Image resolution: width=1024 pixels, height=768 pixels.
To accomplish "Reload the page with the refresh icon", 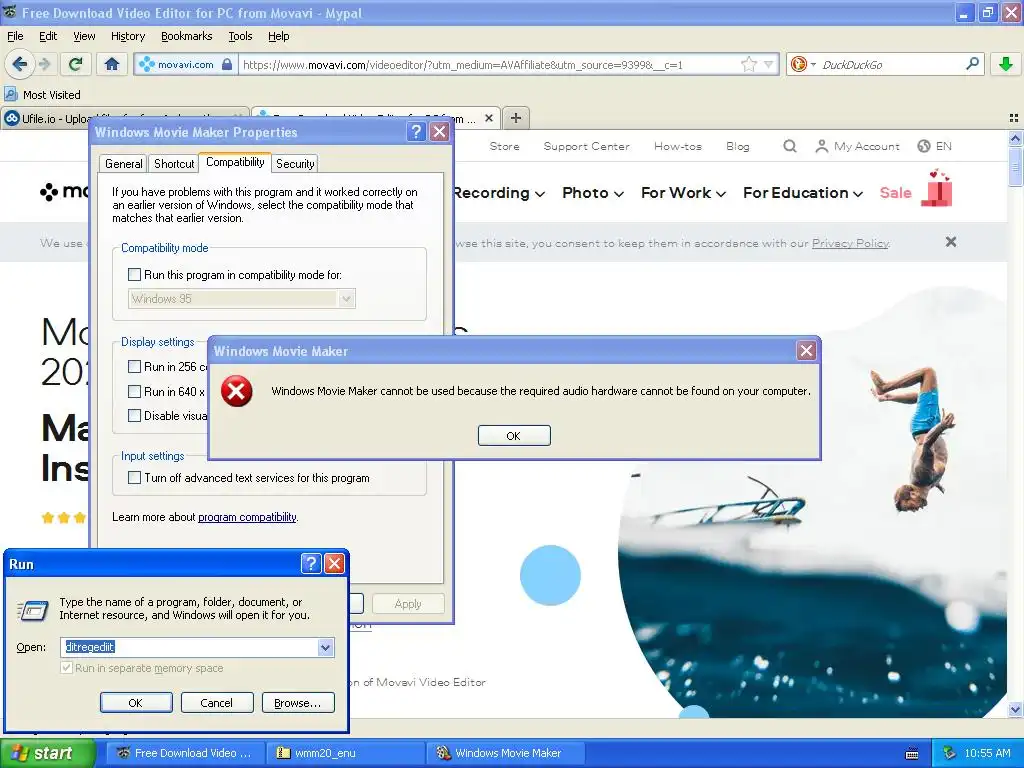I will click(x=76, y=64).
